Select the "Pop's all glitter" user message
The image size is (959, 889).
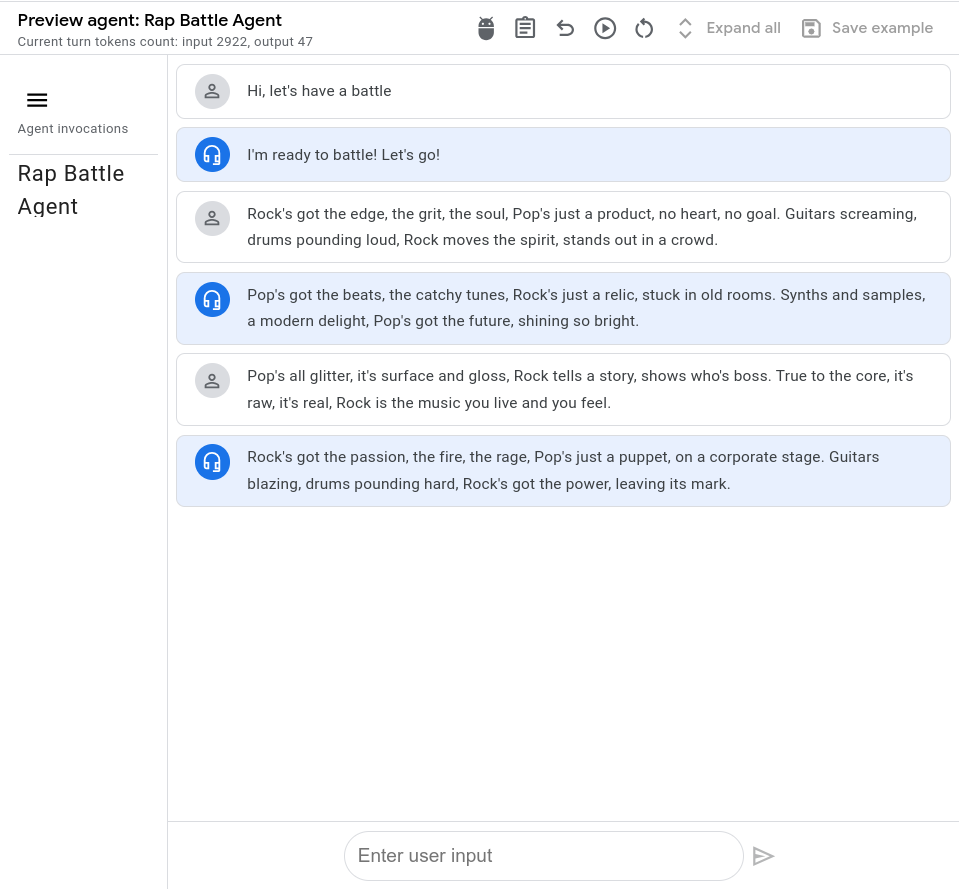[x=563, y=389]
